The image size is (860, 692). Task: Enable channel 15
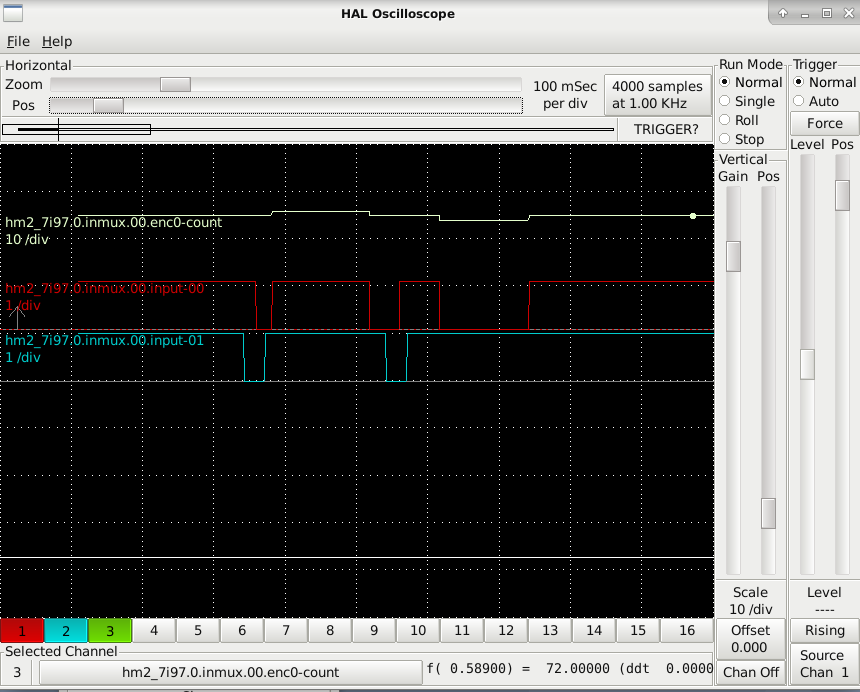[x=638, y=631]
